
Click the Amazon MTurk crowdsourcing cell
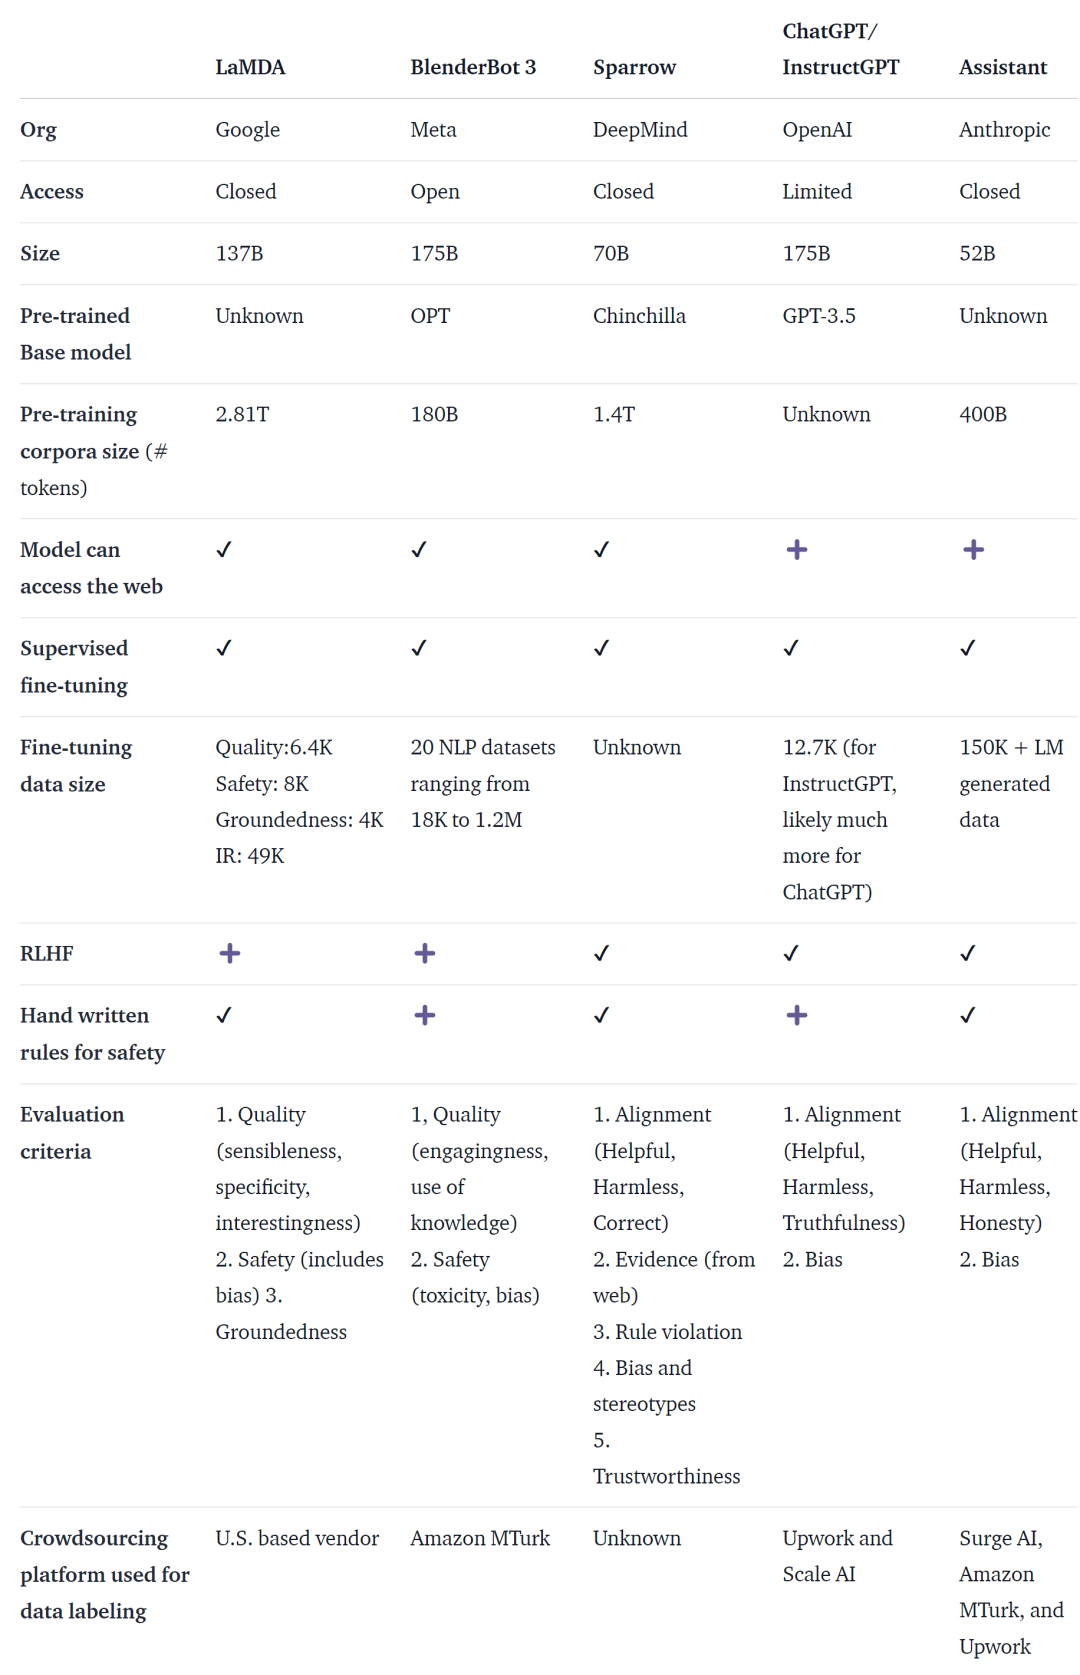pyautogui.click(x=480, y=1538)
